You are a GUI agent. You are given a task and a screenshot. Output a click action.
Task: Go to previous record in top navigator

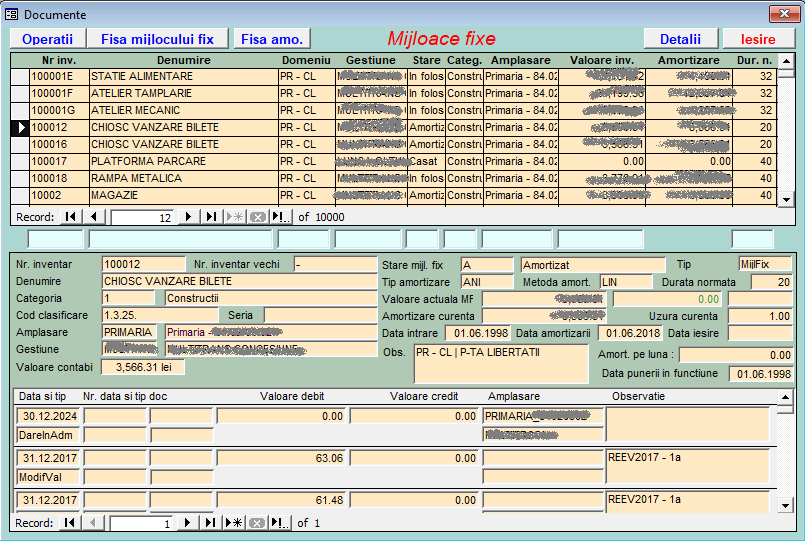click(93, 217)
